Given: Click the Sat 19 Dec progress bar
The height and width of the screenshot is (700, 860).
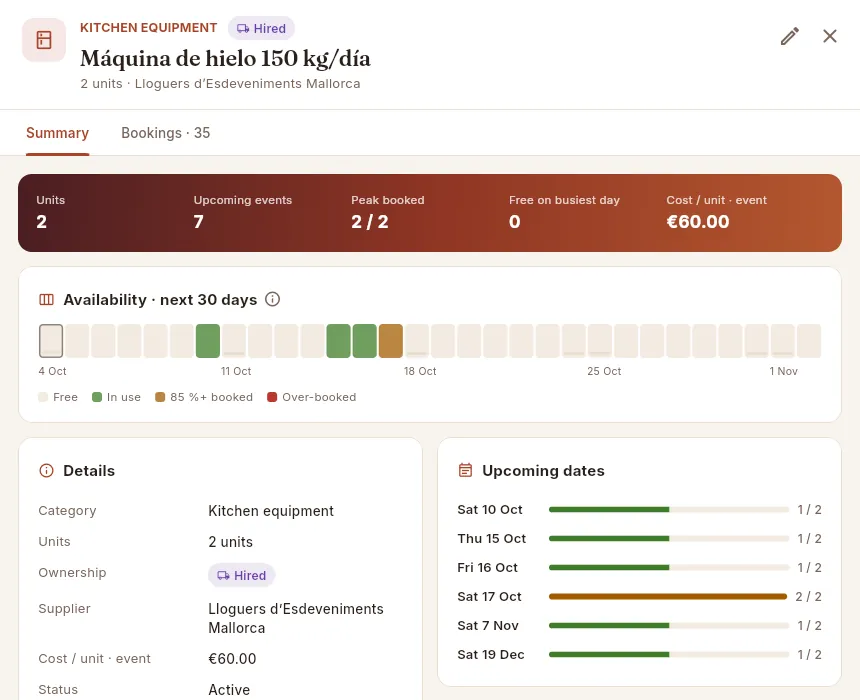Looking at the screenshot, I should 669,654.
